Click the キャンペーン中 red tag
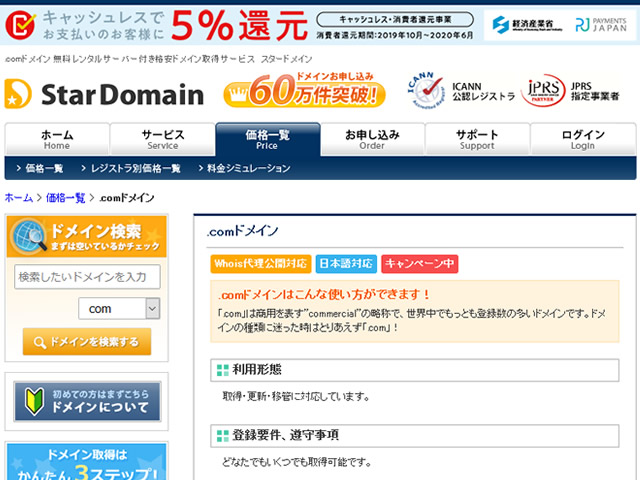The height and width of the screenshot is (480, 640). pos(420,264)
